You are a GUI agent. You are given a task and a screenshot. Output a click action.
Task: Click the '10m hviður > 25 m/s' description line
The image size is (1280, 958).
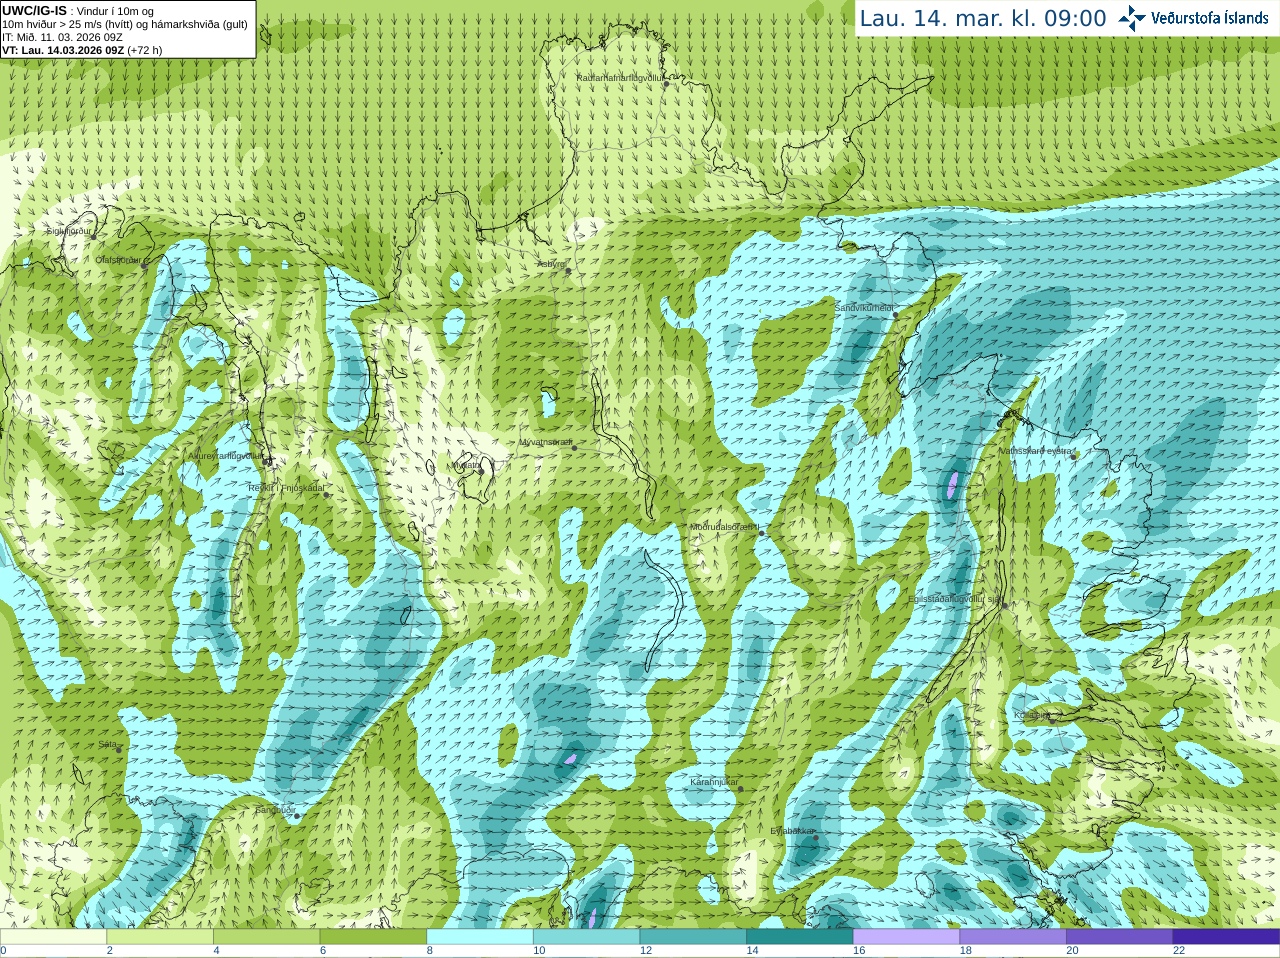click(125, 24)
